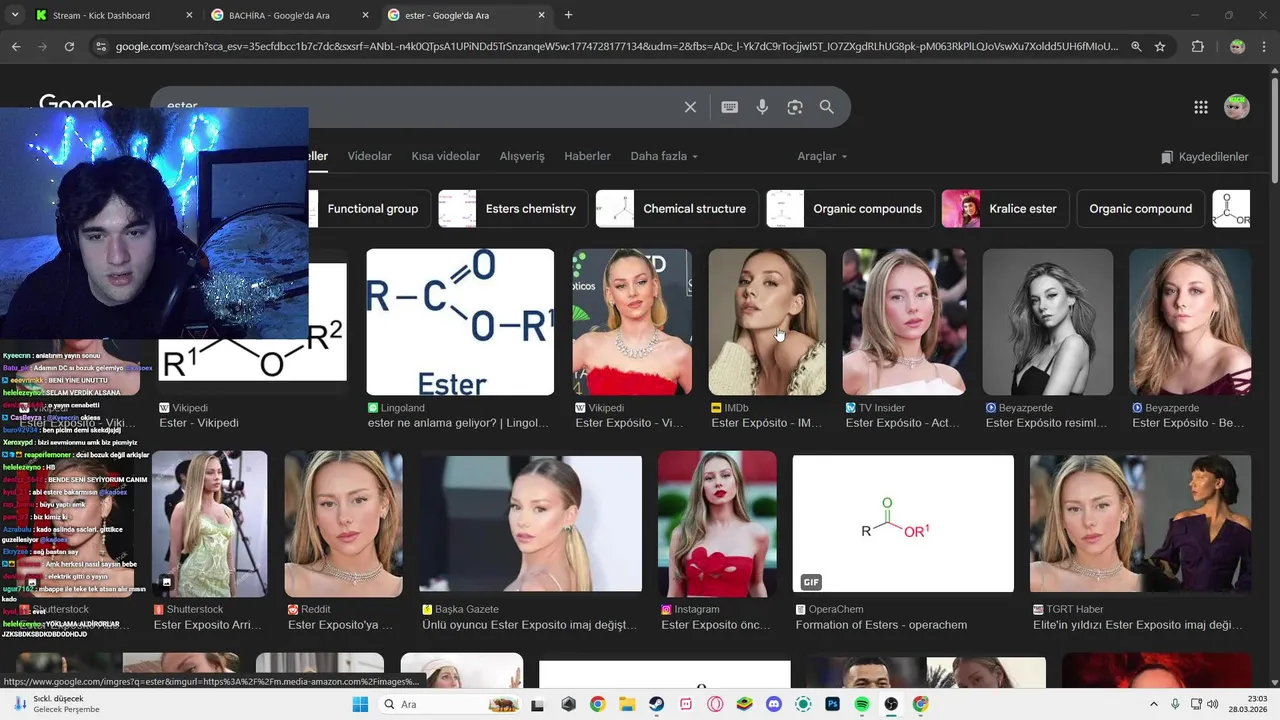Close the active ester search tab
This screenshot has width=1280, height=720.
(543, 15)
